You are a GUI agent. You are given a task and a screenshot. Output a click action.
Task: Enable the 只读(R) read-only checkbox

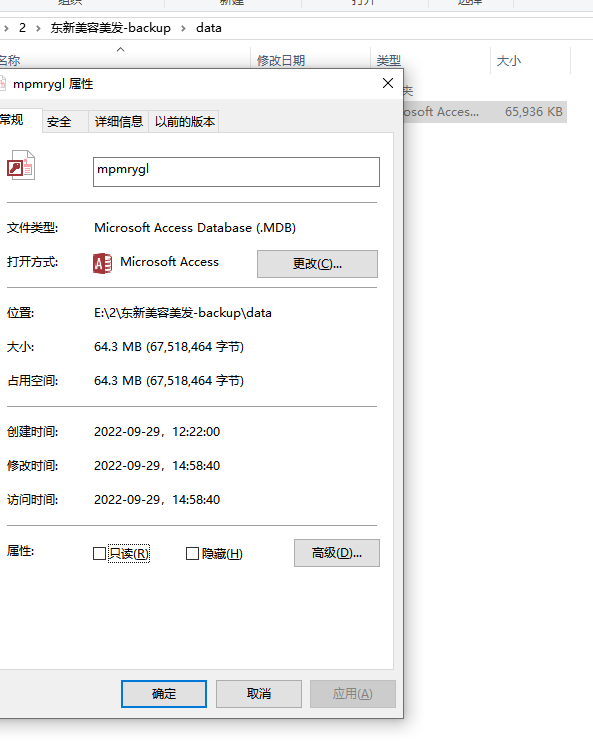(99, 553)
